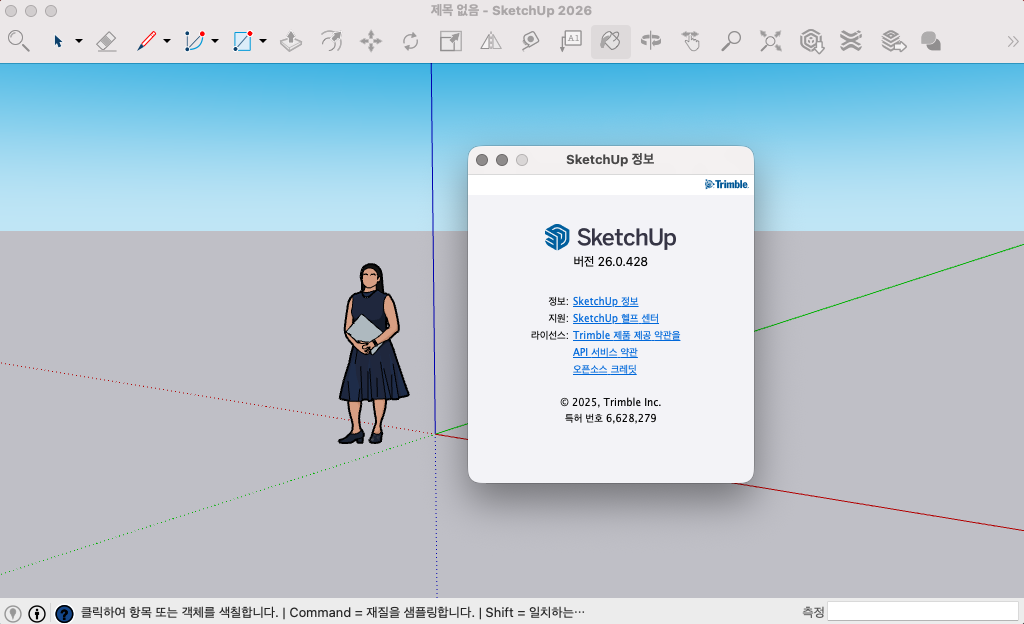Open the SketchUp 헬프 센터 link
1024x624 pixels.
(615, 318)
